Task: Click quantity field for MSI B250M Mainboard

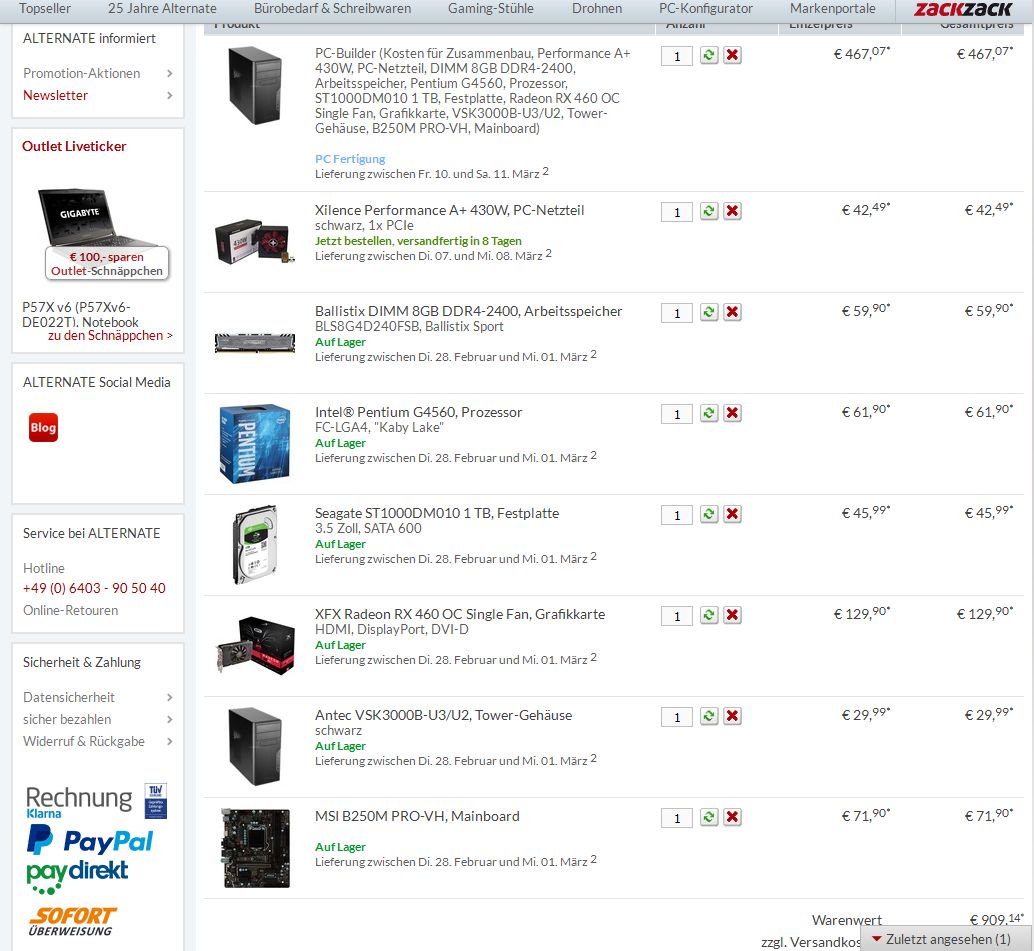Action: tap(677, 818)
